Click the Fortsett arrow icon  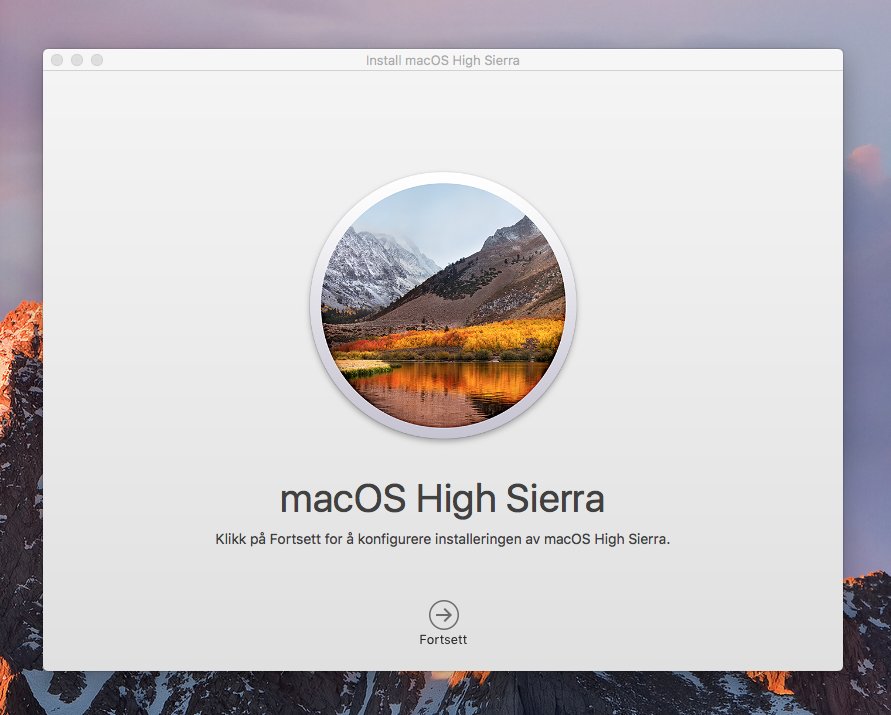tap(444, 614)
